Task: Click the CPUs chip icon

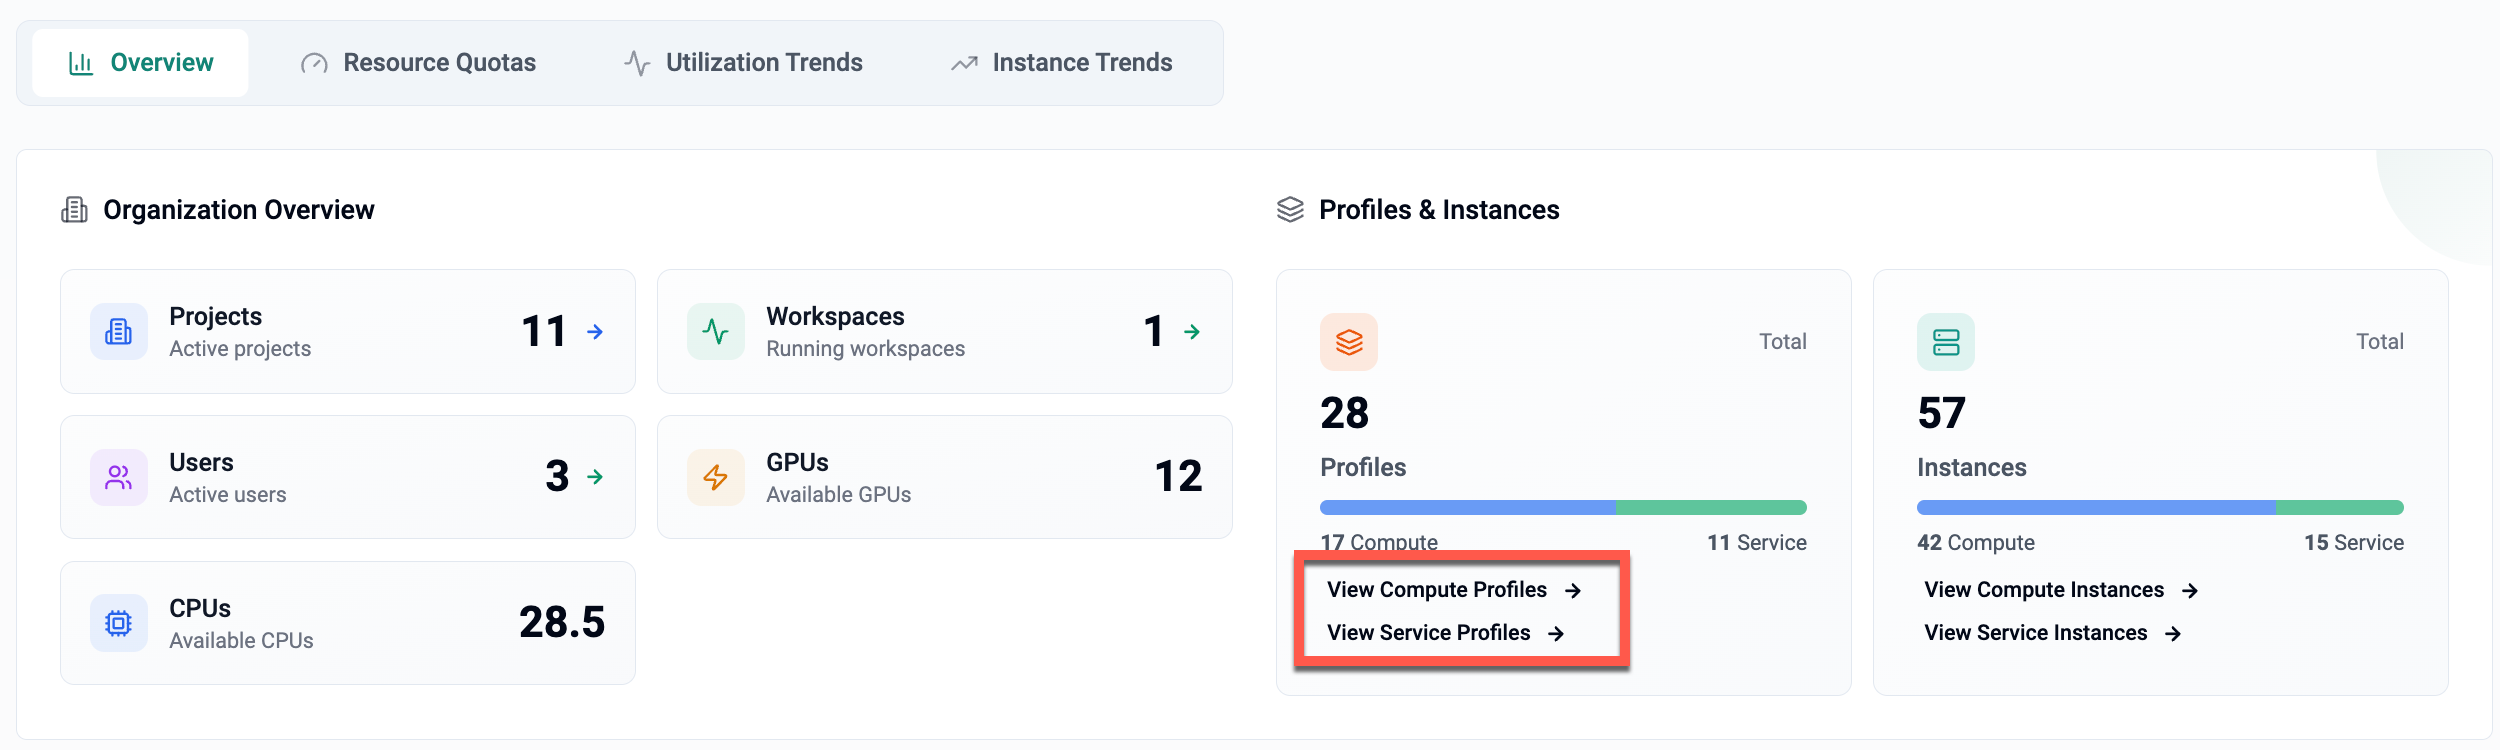Action: [118, 624]
